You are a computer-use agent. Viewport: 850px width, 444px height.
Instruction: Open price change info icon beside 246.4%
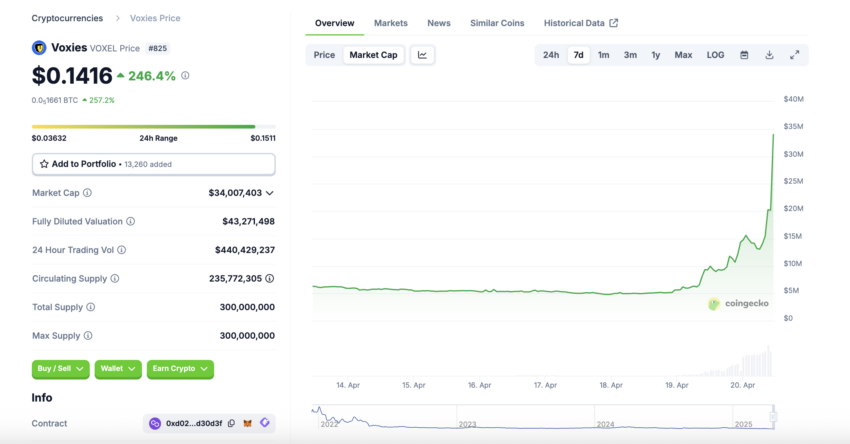[x=185, y=75]
